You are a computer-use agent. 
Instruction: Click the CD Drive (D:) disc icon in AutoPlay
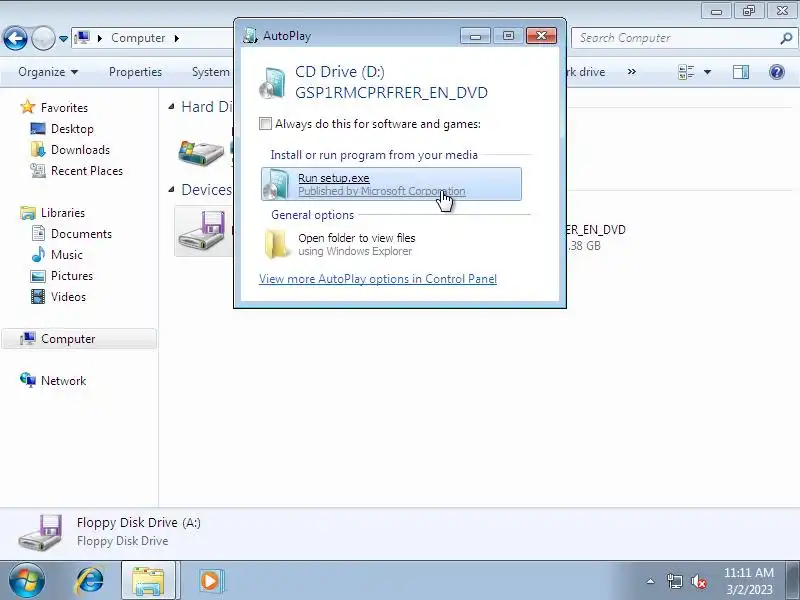(272, 82)
